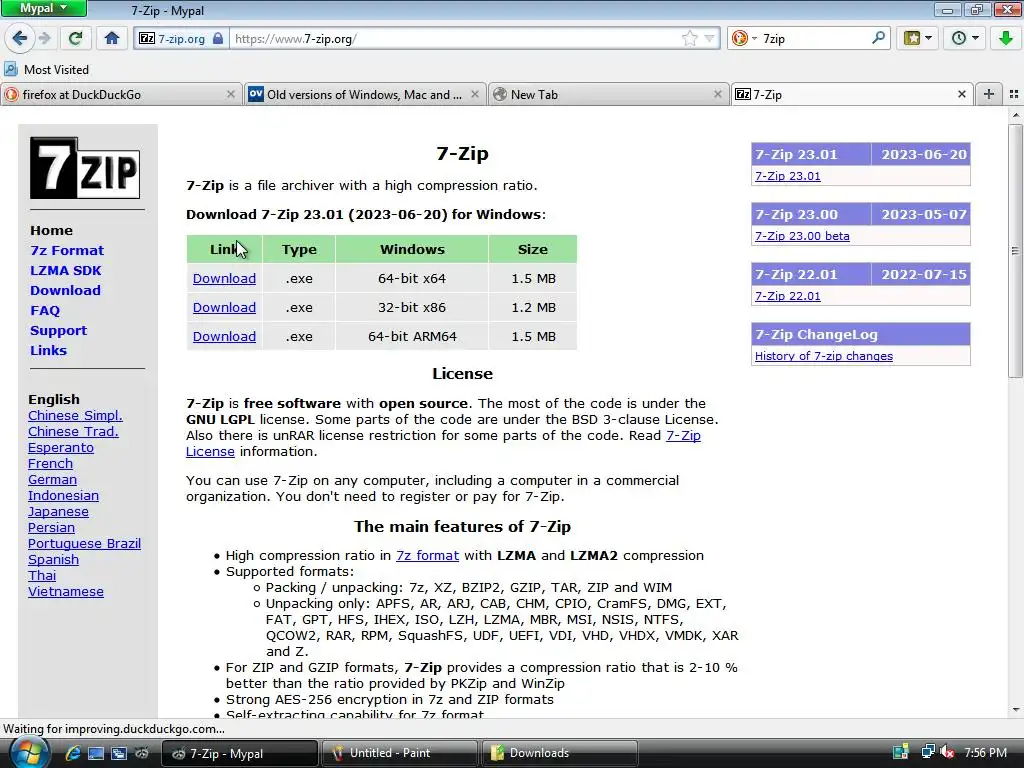Open the Support sidebar link

(x=58, y=330)
